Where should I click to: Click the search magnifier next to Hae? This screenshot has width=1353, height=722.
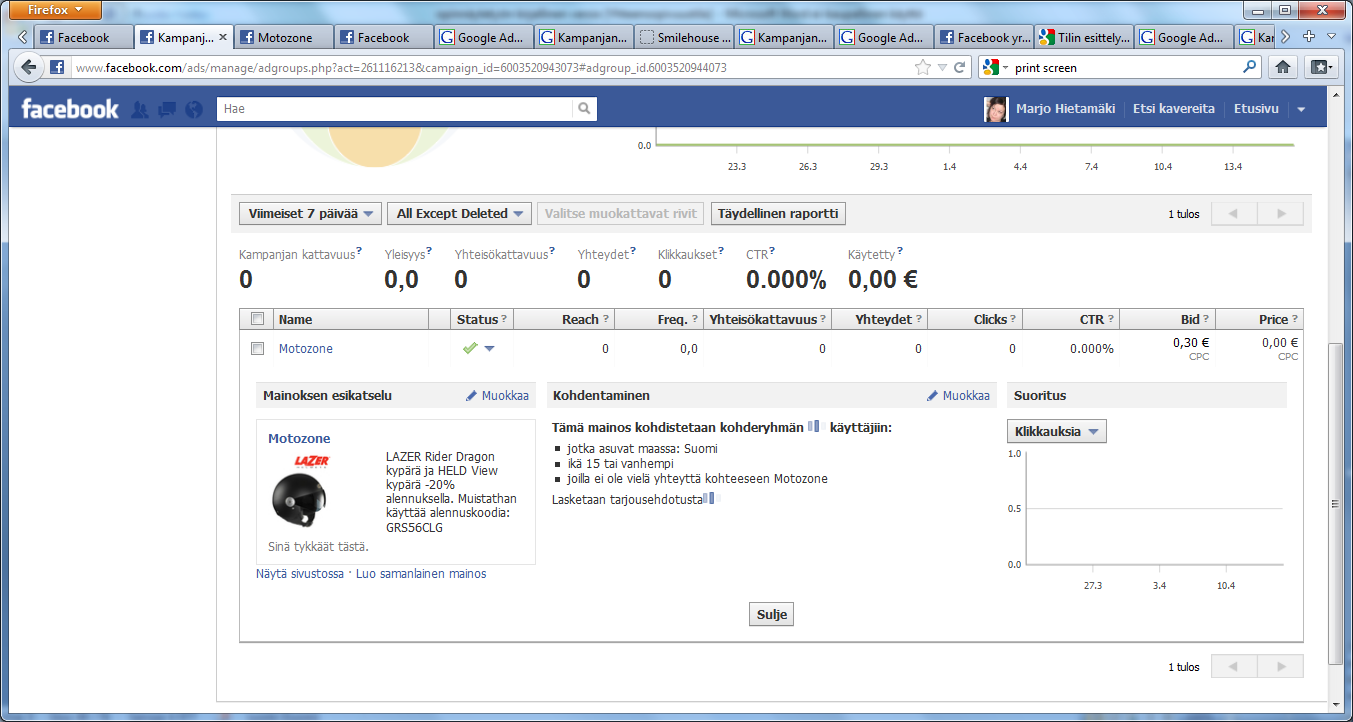tap(585, 109)
